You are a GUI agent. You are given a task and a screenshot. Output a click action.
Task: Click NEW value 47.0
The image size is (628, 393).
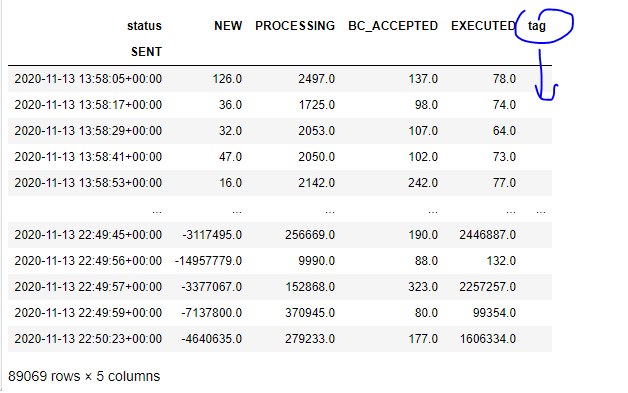(x=230, y=157)
